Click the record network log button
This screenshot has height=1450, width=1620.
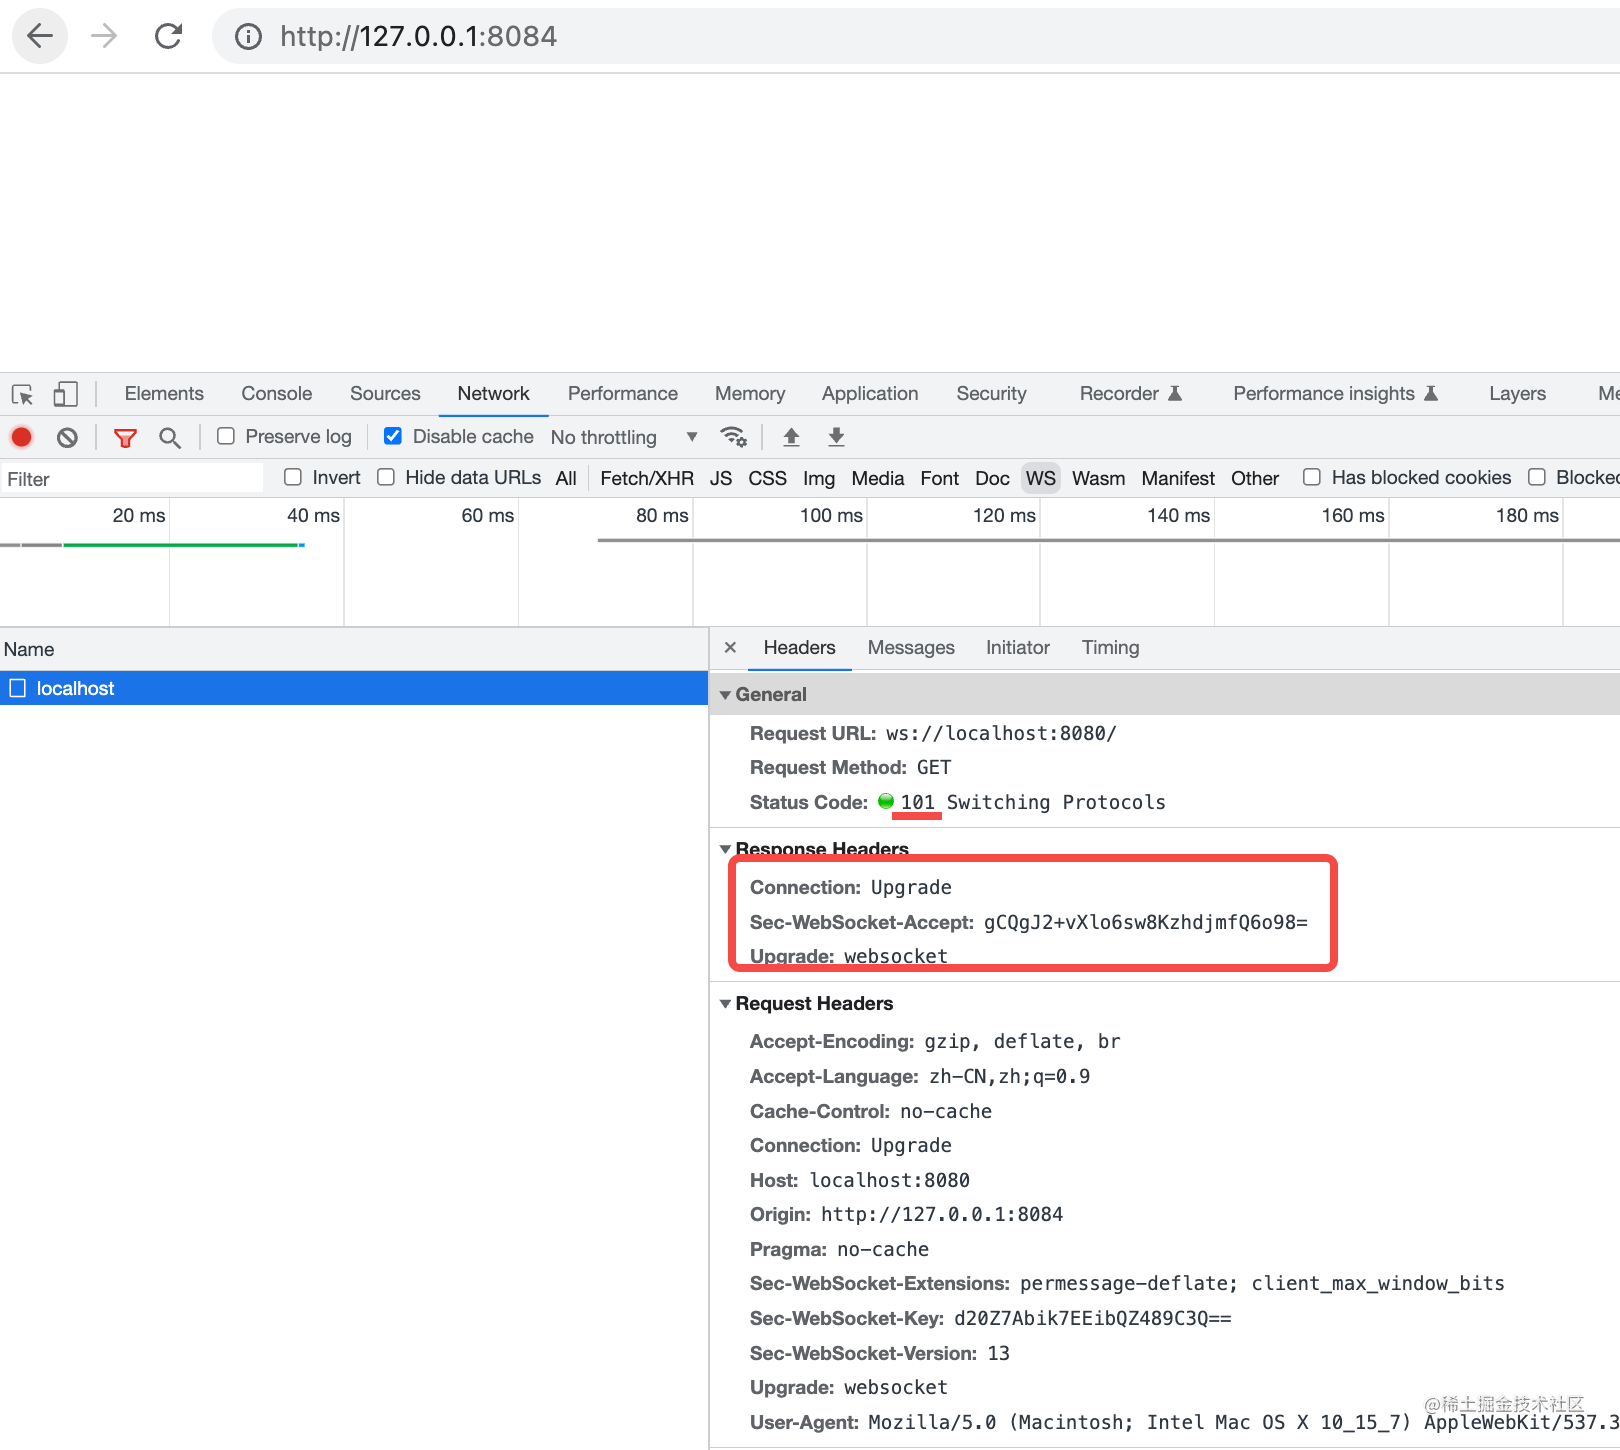point(21,437)
